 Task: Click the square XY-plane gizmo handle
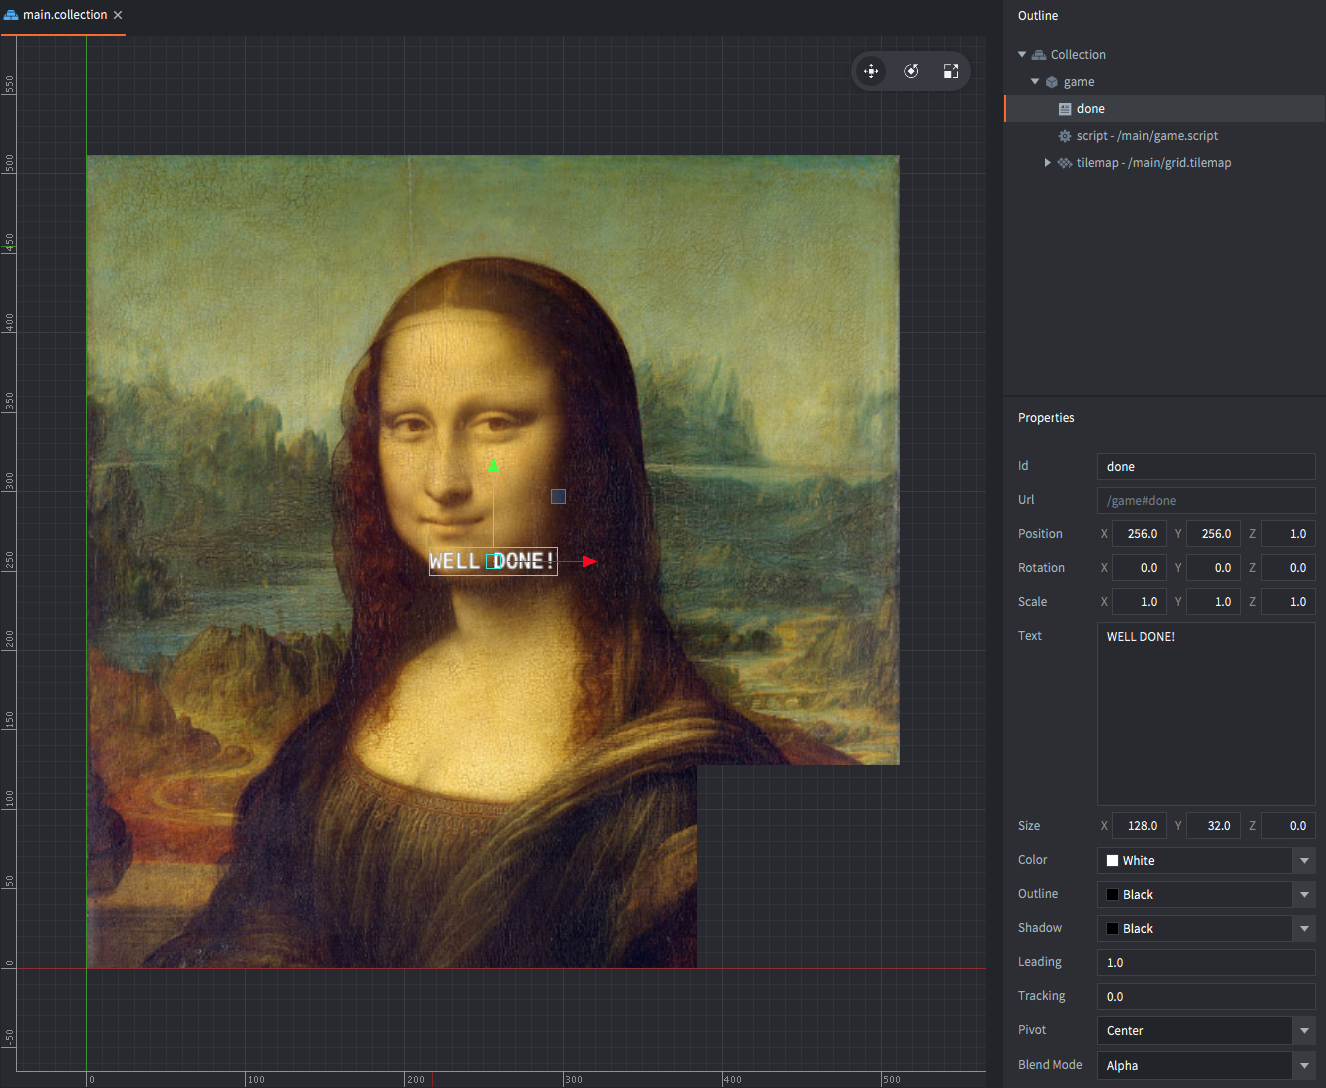pyautogui.click(x=559, y=496)
